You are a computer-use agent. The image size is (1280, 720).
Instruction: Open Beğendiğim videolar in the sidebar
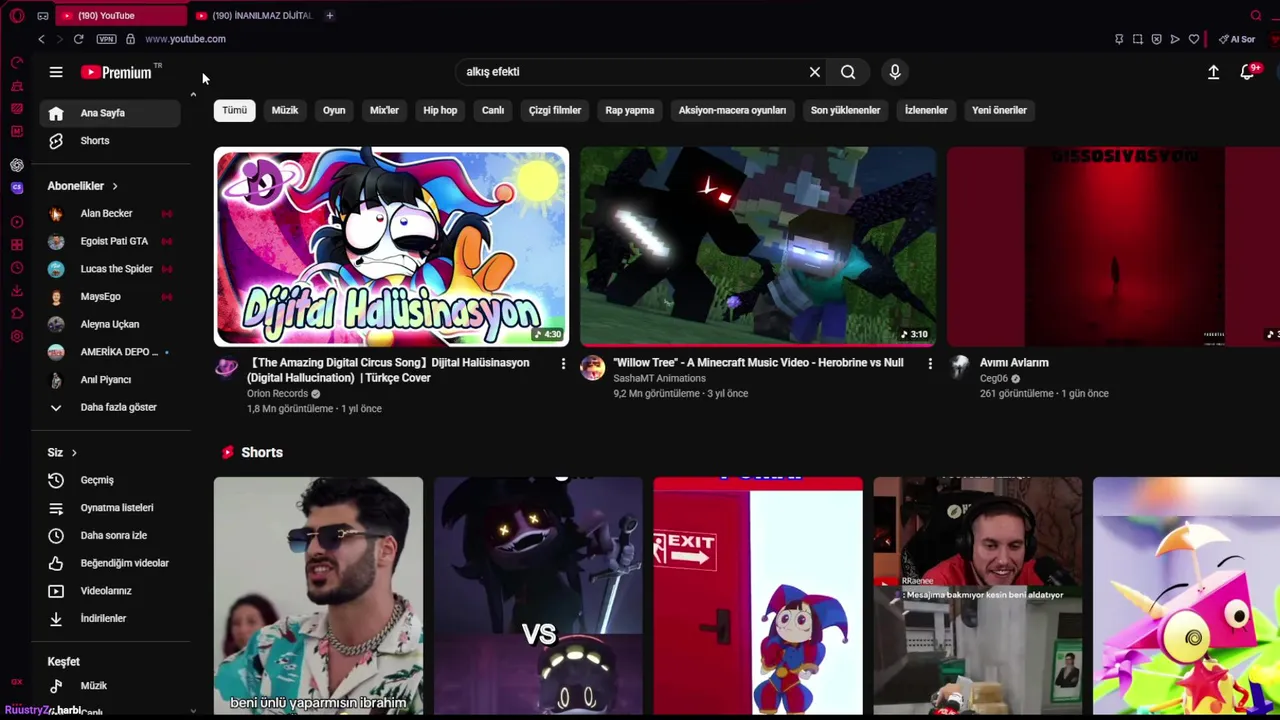(110, 563)
